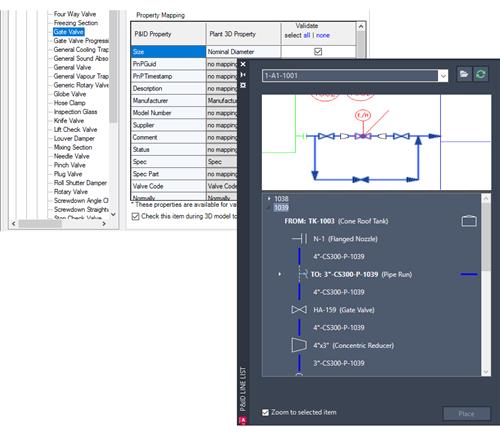The image size is (500, 432).
Task: Click the select all link
Action: point(307,35)
